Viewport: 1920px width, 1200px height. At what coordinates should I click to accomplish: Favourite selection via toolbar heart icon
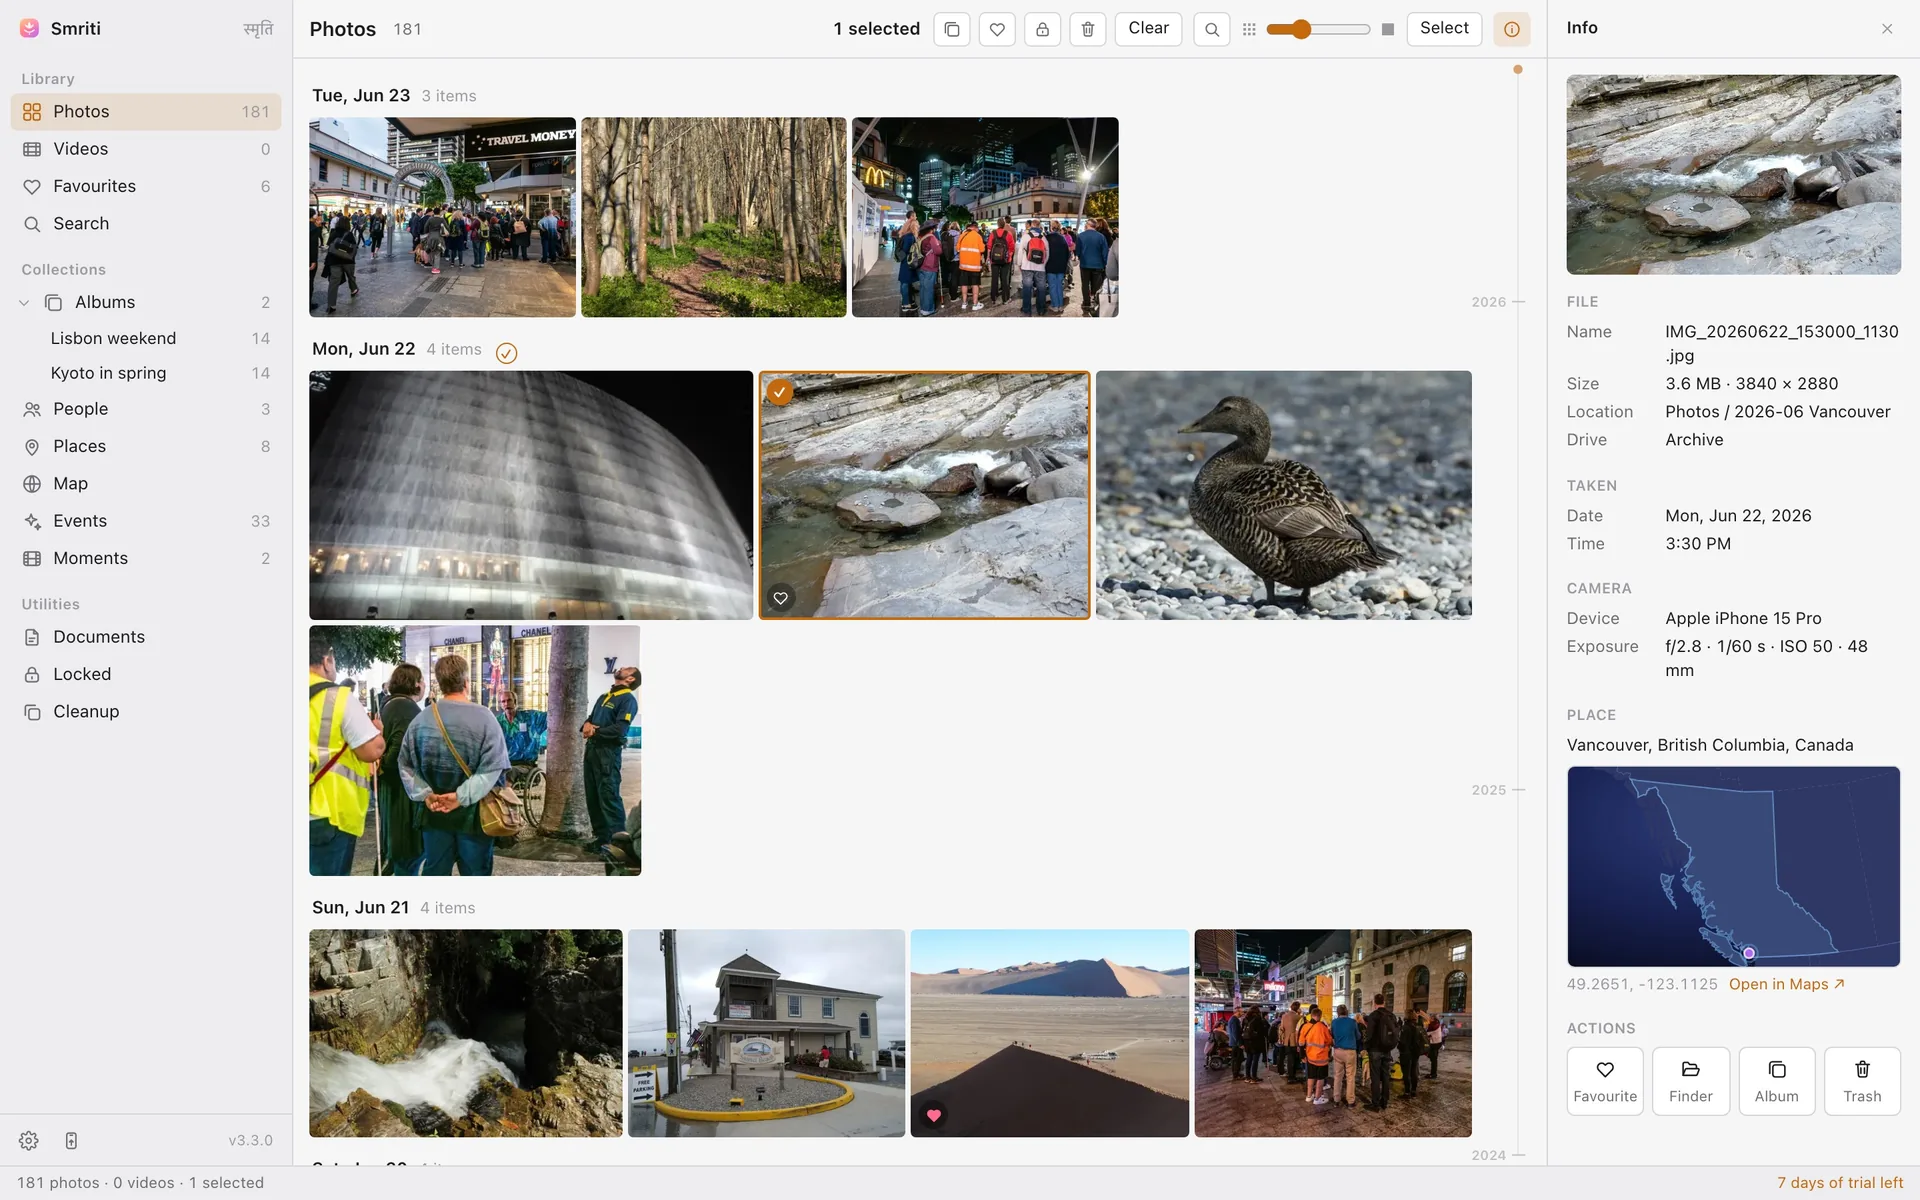997,29
